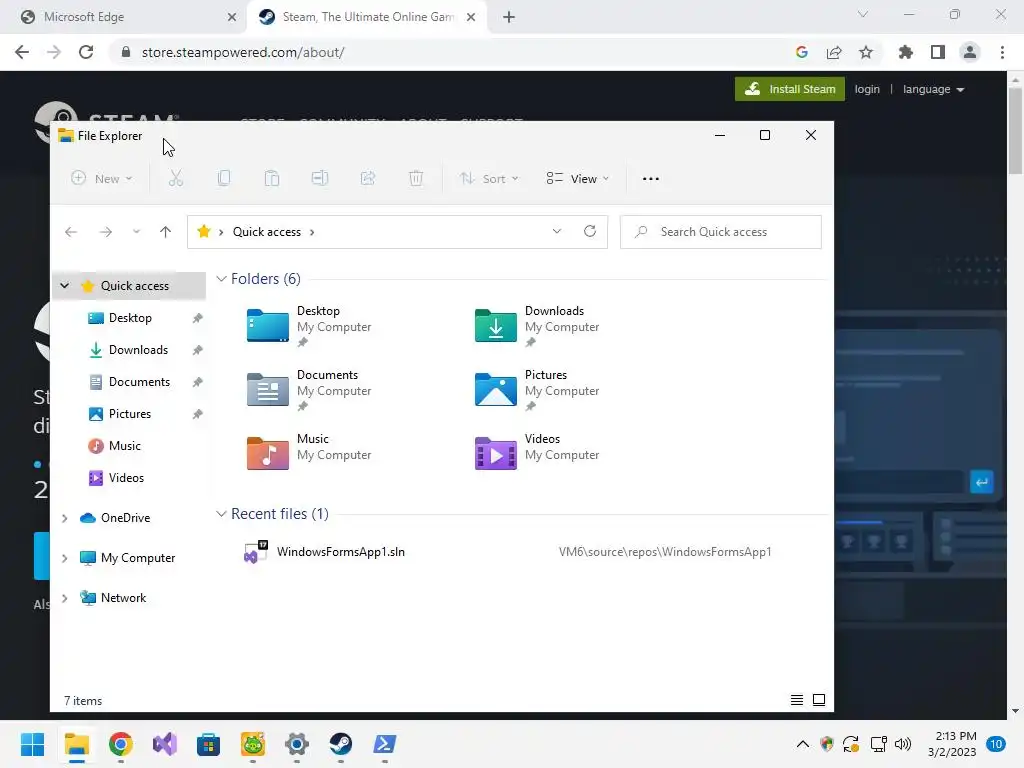Open the View layout dropdown
This screenshot has height=768, width=1024.
577,178
